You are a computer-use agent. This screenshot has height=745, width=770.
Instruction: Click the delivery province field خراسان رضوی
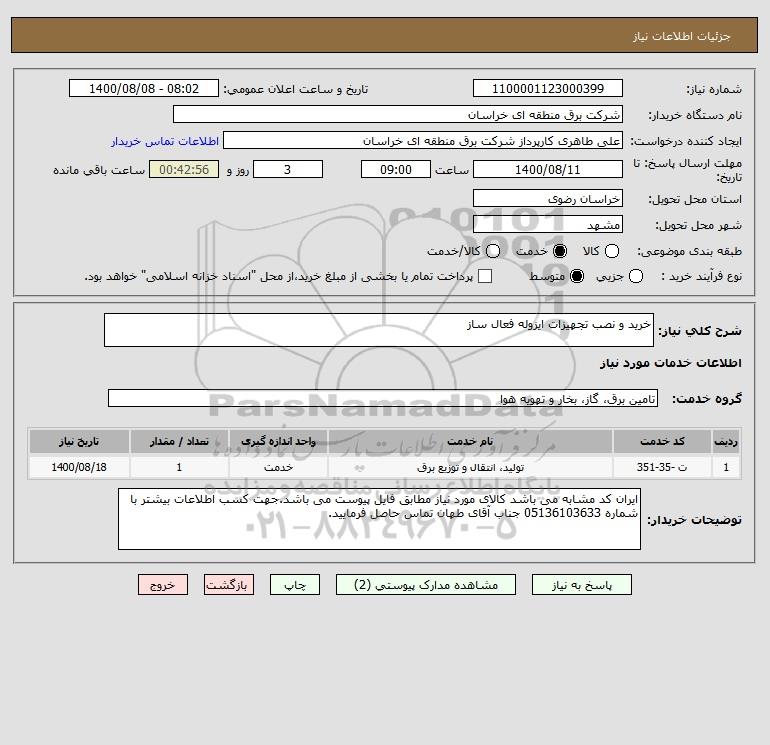(x=548, y=198)
